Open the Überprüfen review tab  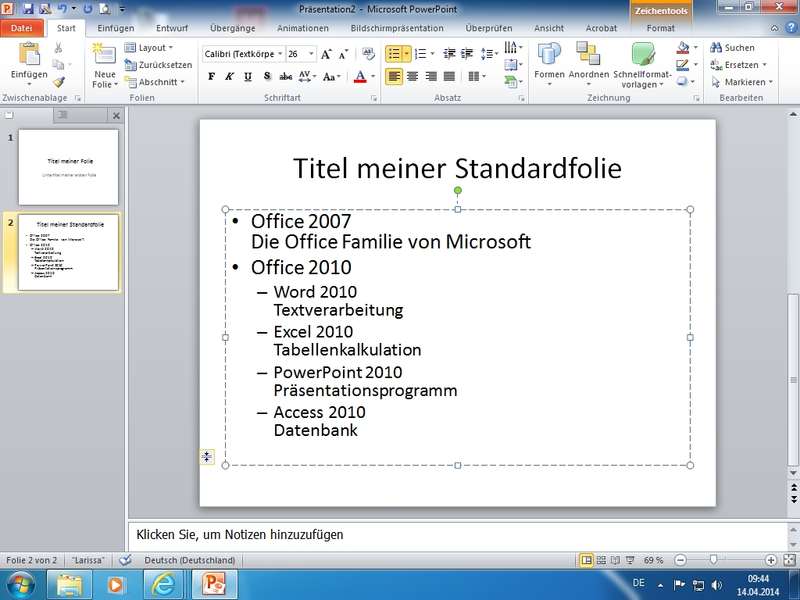[x=489, y=28]
